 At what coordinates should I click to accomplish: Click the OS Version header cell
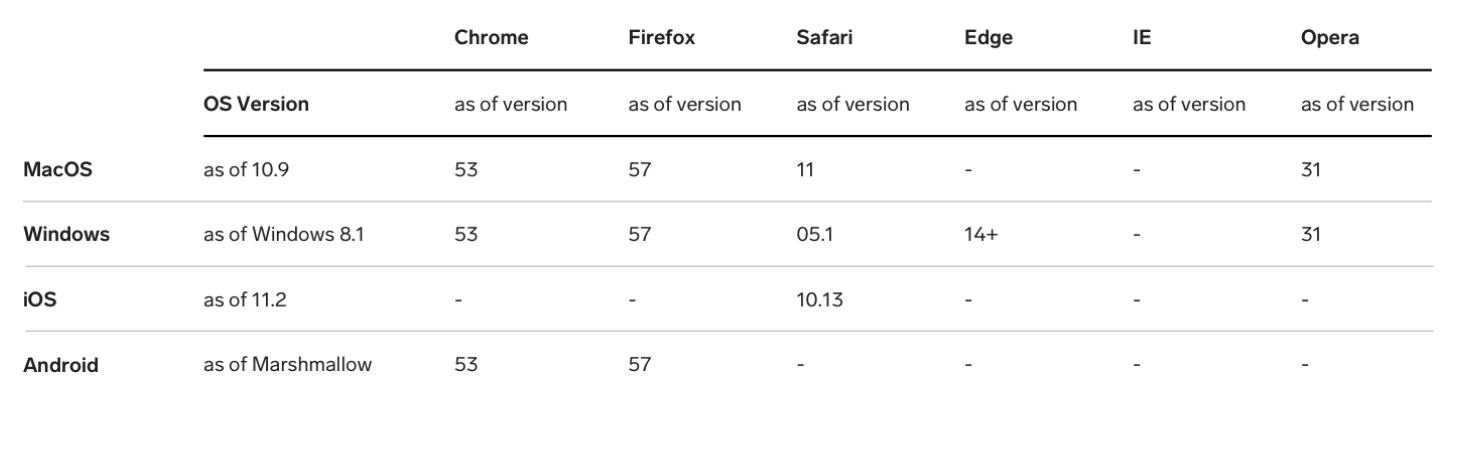pos(257,104)
